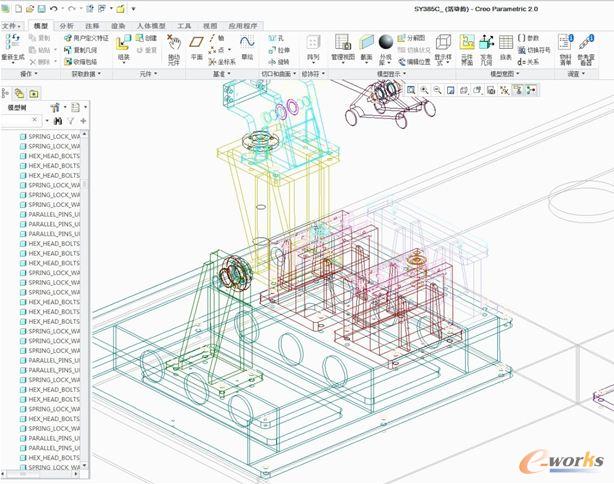Switch to the 分析 (Analysis) ribbon tab
614x484 pixels.
pos(66,25)
